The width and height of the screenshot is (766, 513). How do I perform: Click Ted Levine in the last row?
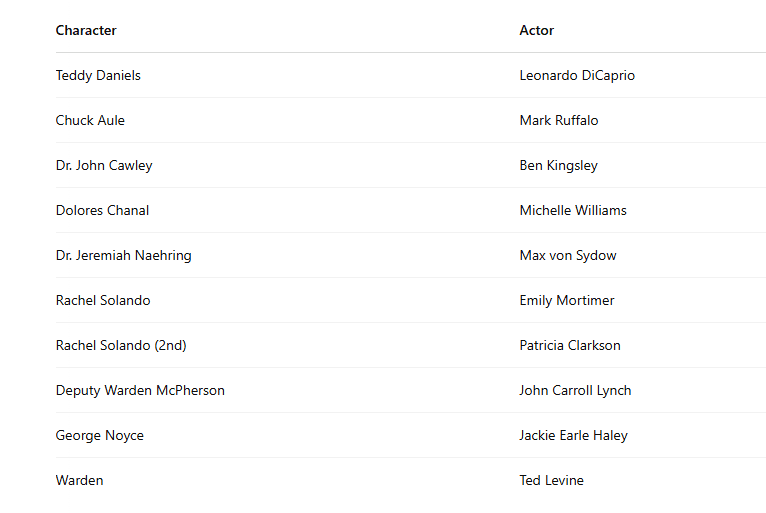pos(551,480)
